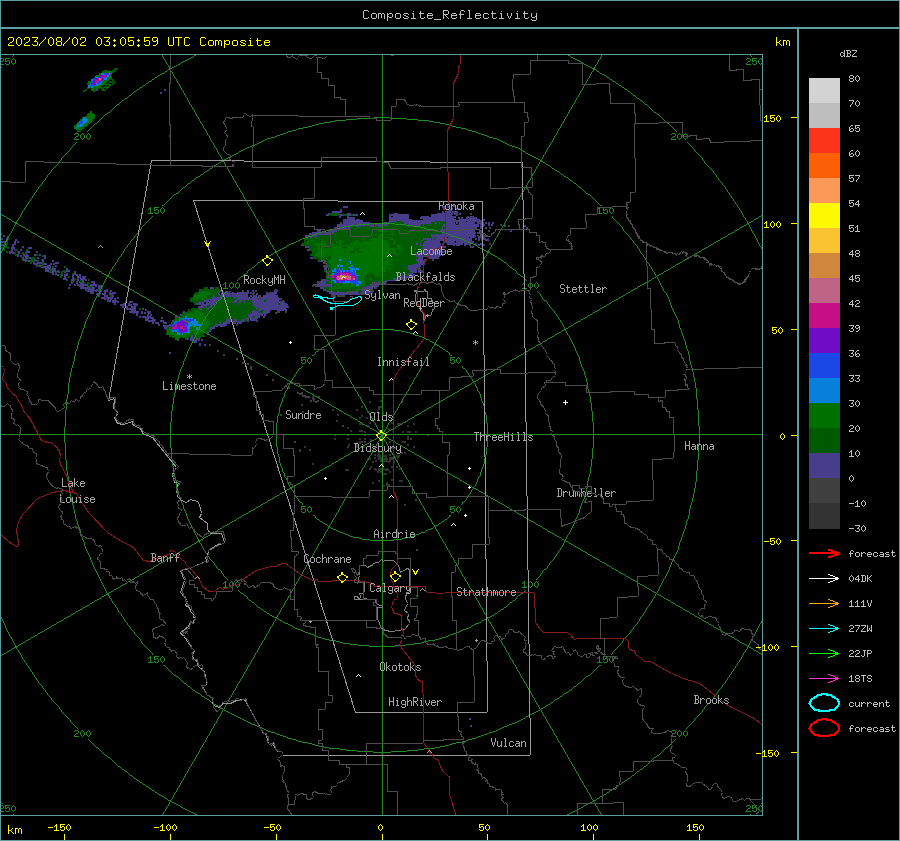The height and width of the screenshot is (841, 900).
Task: Click the red 'forecast' ellipse legend icon
Action: [824, 728]
